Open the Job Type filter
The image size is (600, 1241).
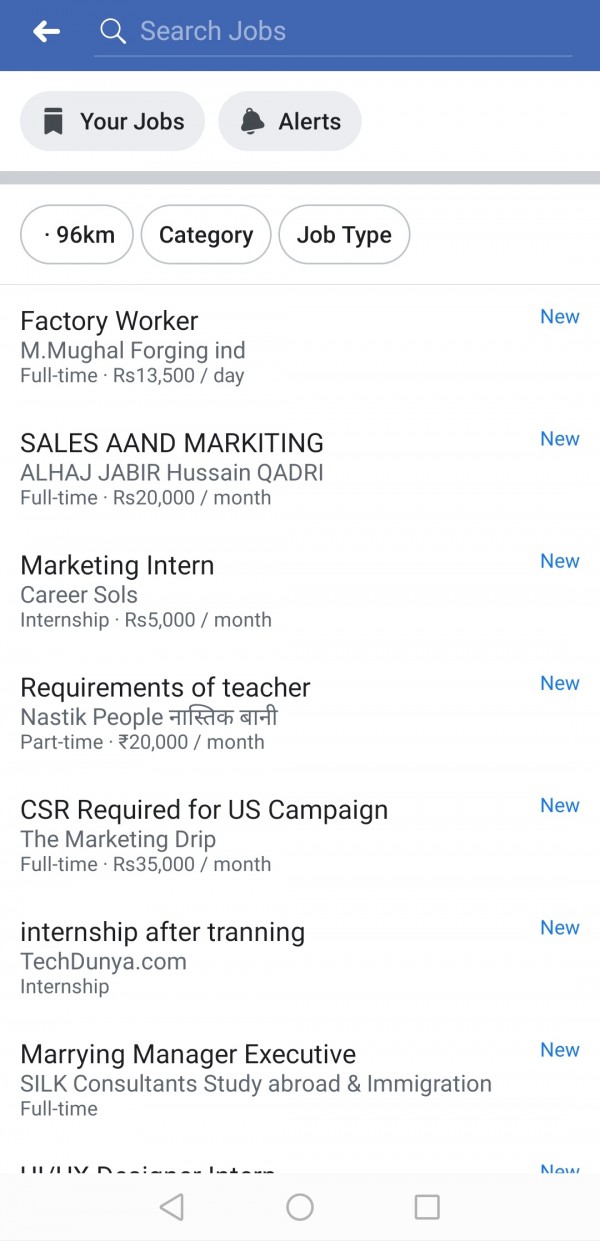tap(344, 235)
